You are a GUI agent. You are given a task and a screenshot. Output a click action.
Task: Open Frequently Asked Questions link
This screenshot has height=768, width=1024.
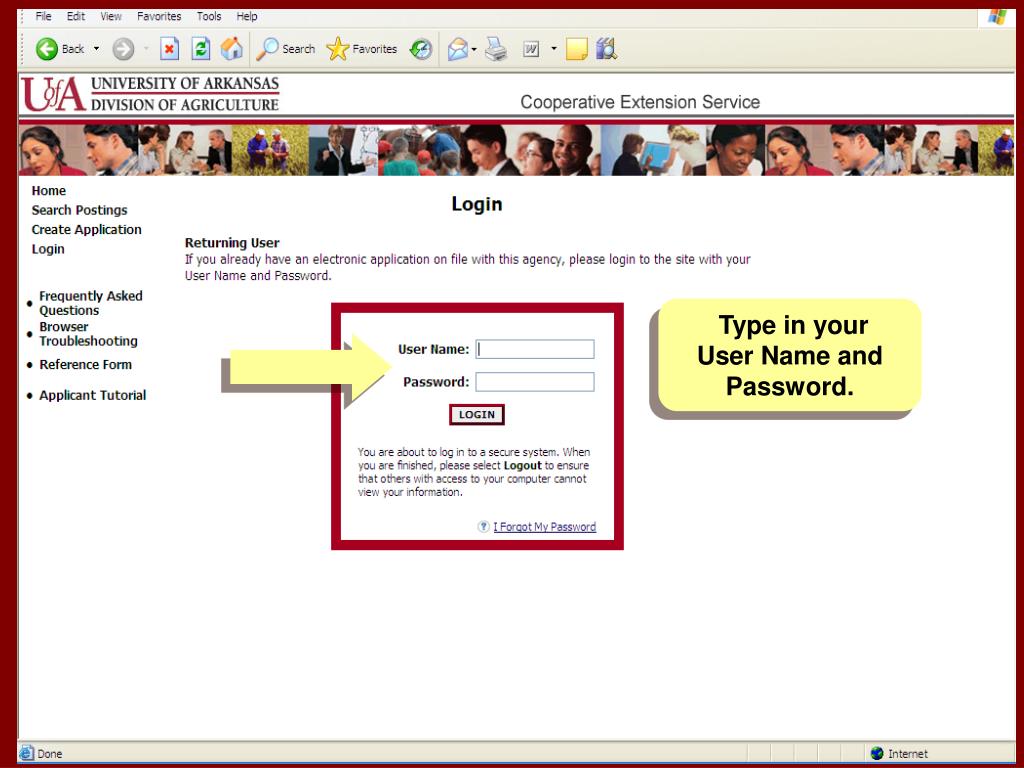(x=91, y=303)
